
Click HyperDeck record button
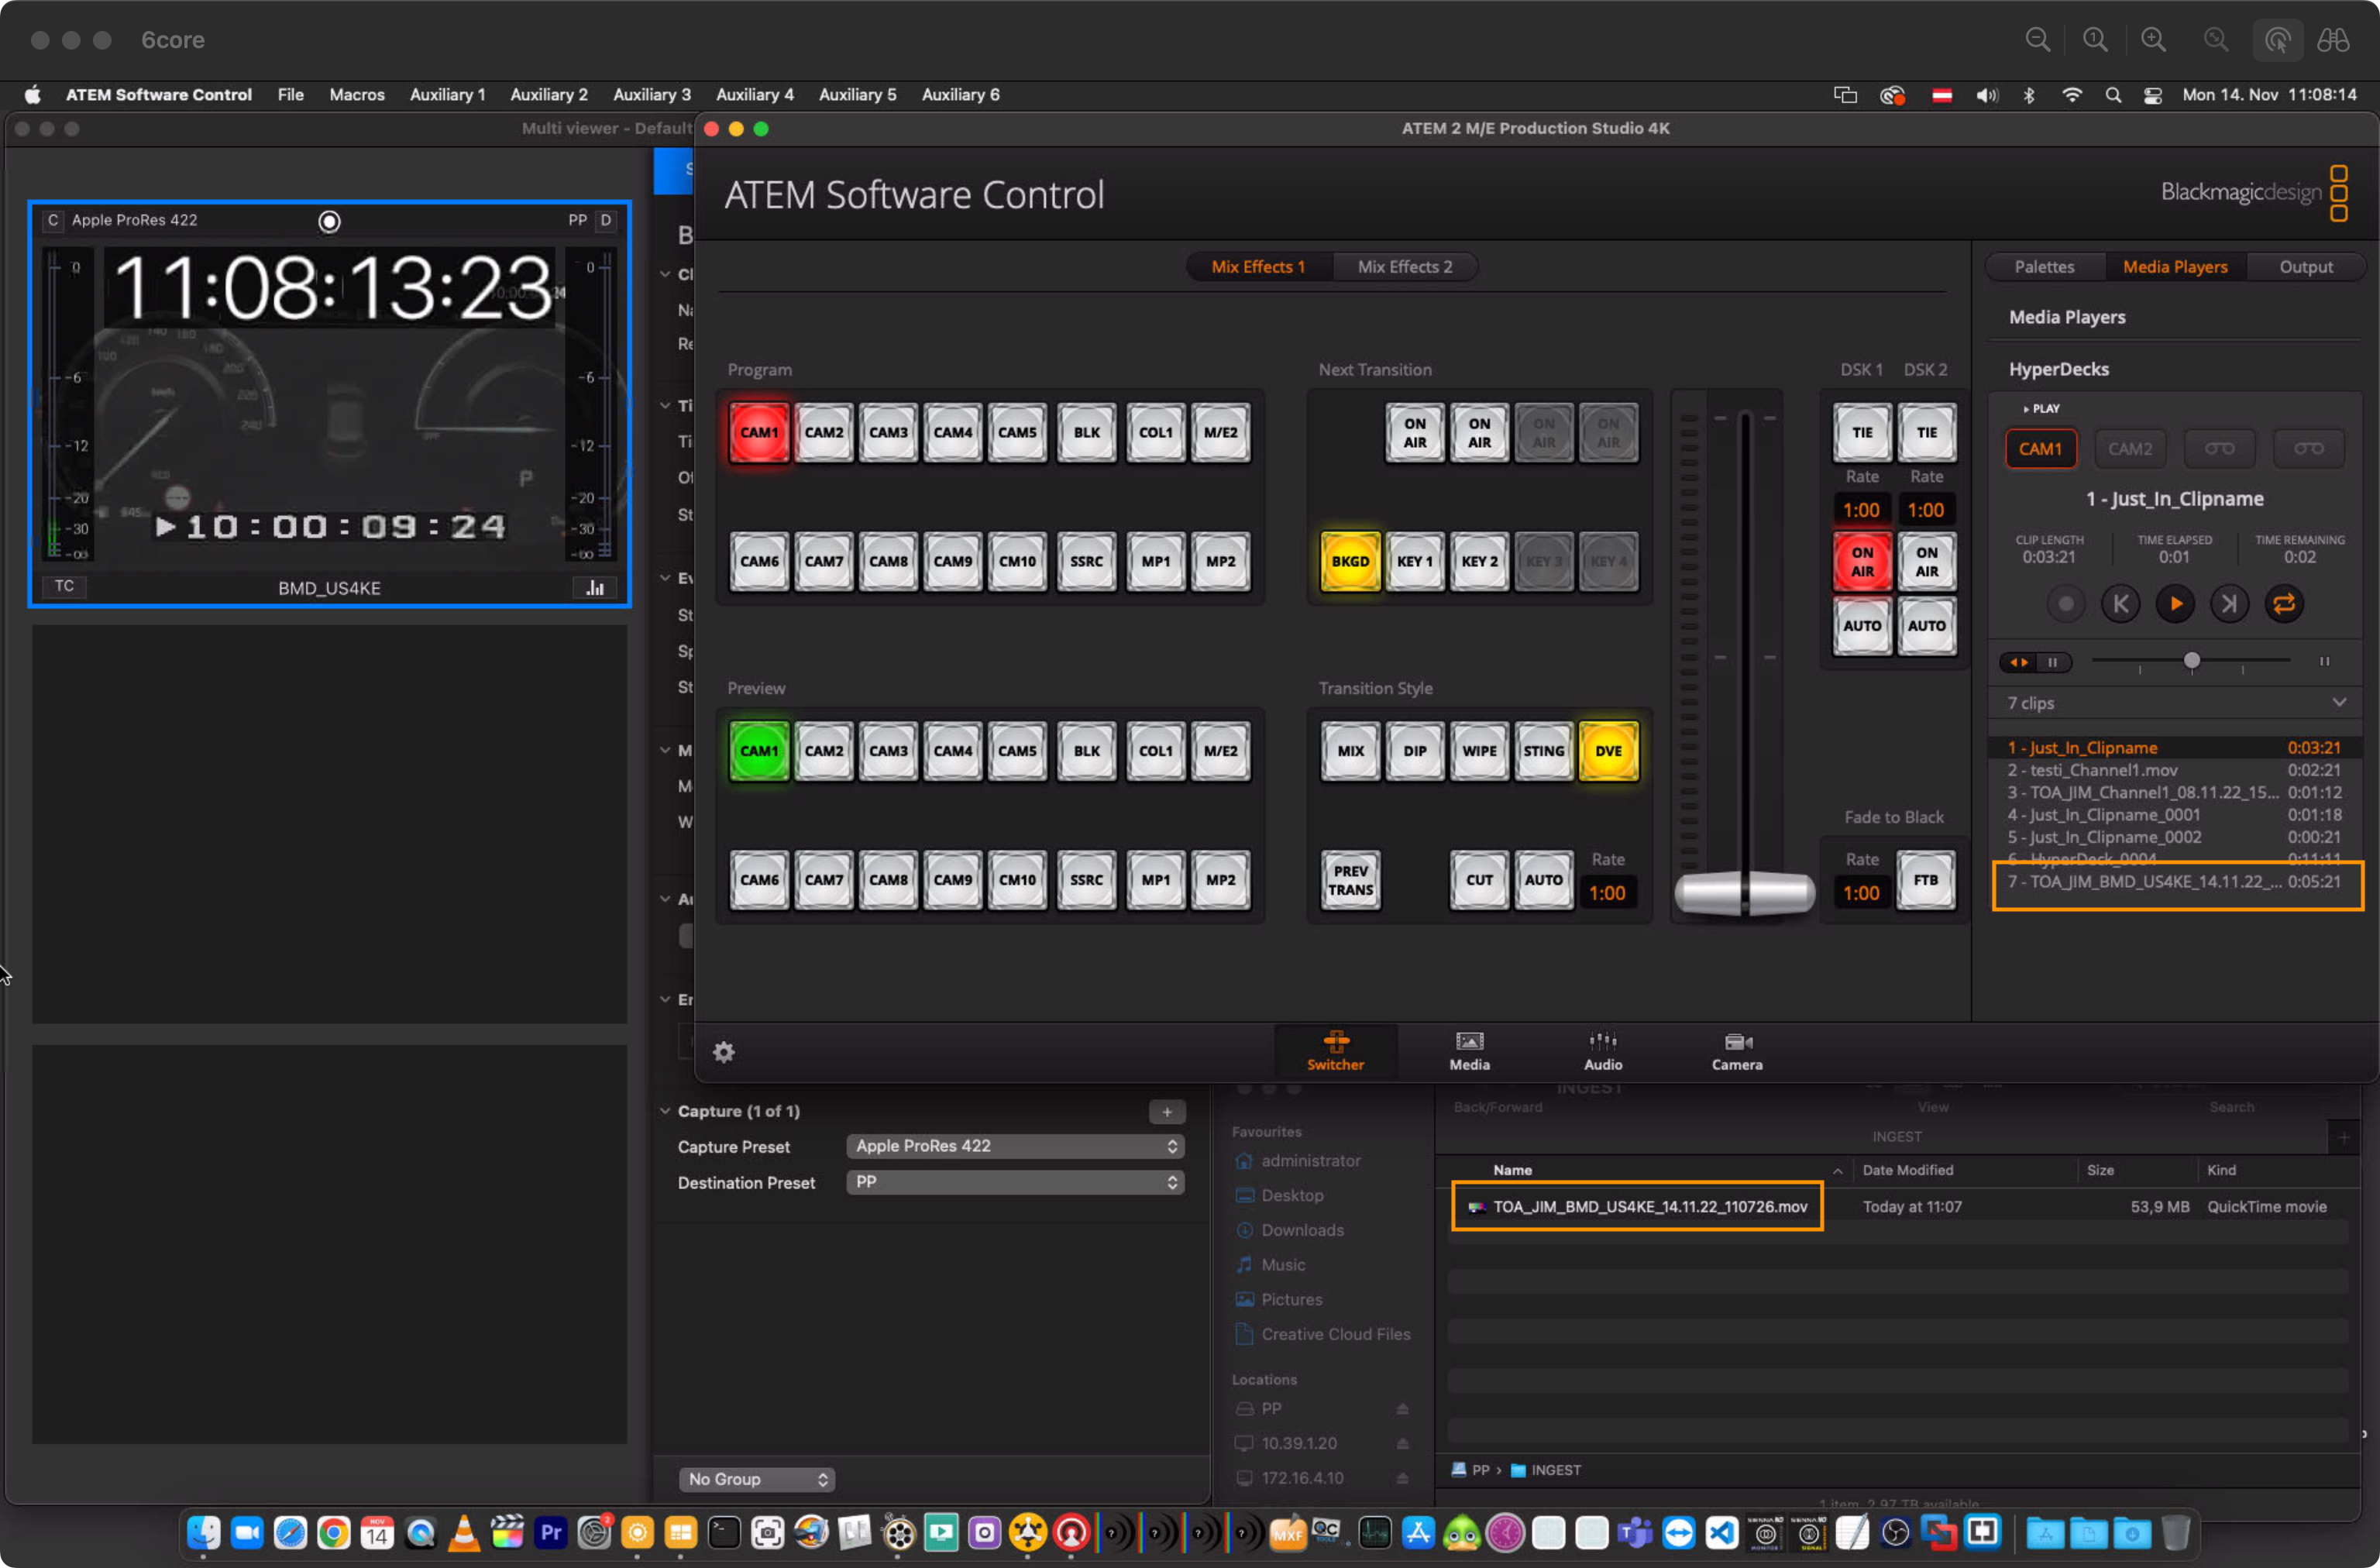pyautogui.click(x=2066, y=604)
